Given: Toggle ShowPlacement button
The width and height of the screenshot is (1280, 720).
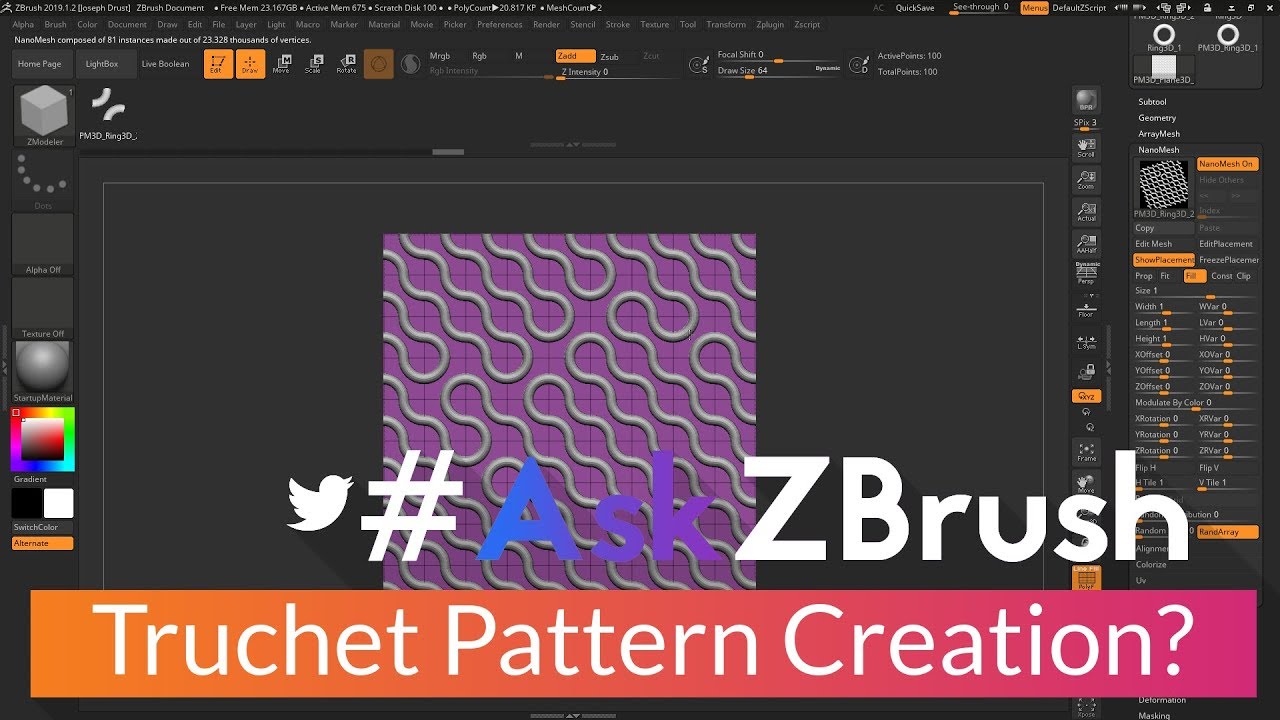Looking at the screenshot, I should pyautogui.click(x=1164, y=260).
